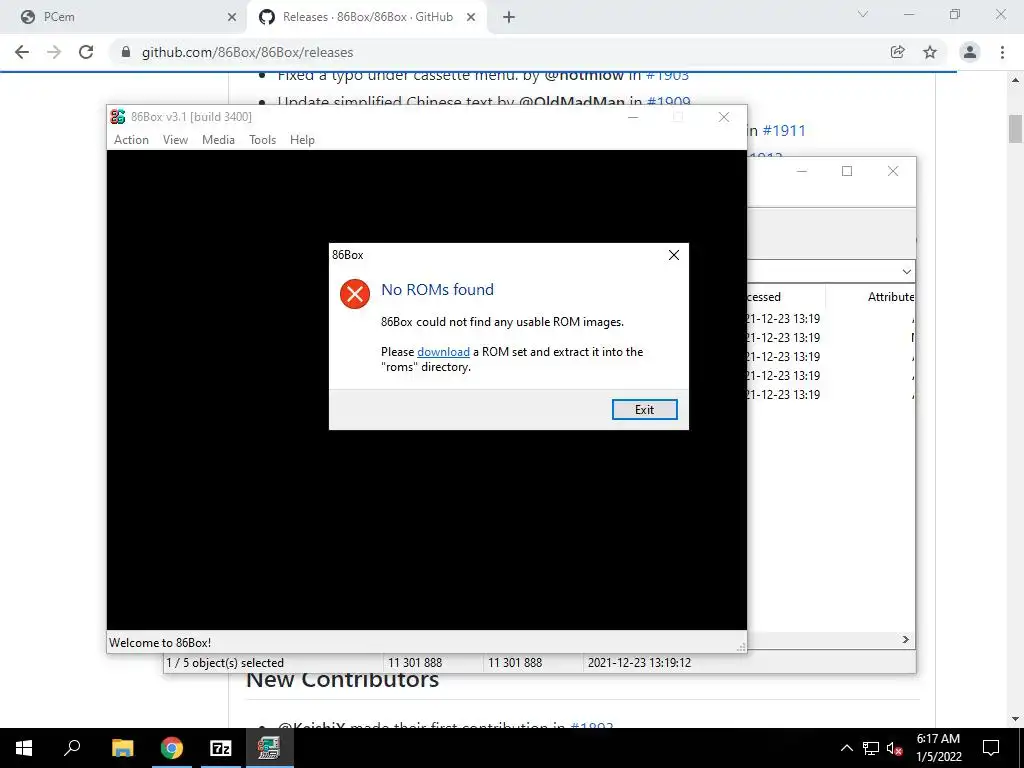1024x768 pixels.
Task: Open the Tools menu in 86Box
Action: (263, 140)
